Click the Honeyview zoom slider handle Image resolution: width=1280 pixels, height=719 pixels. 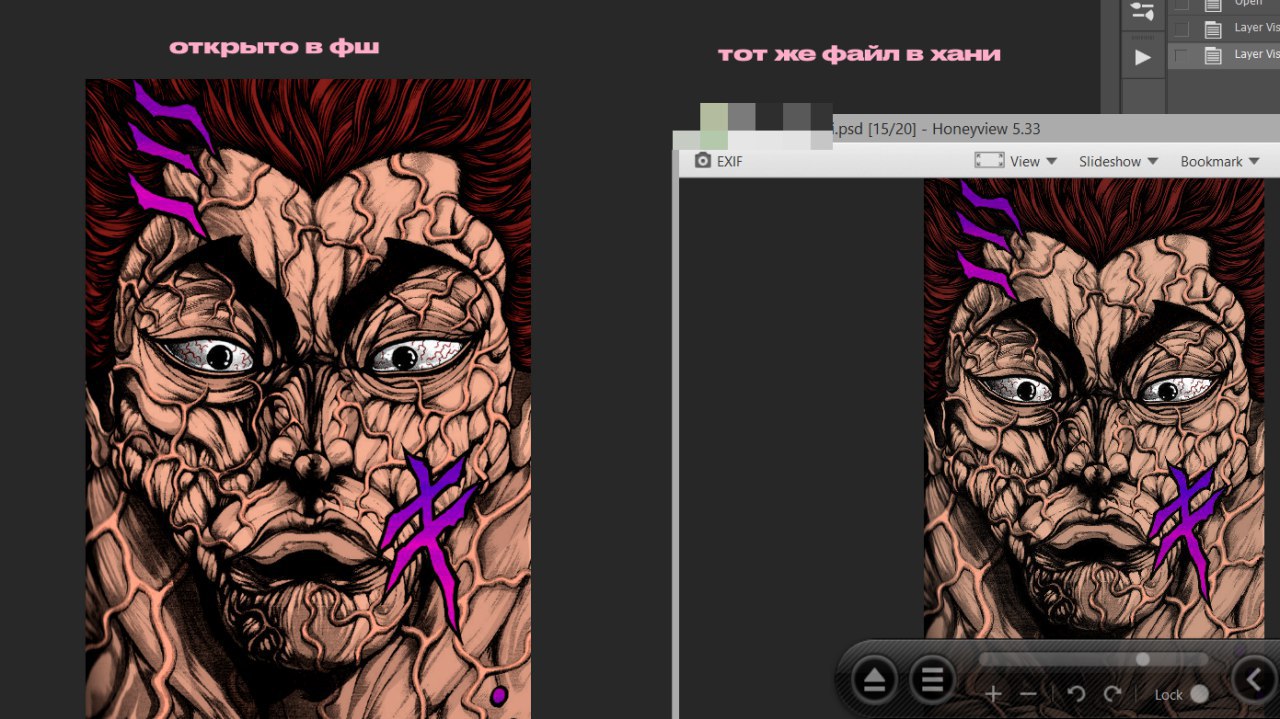click(1142, 659)
